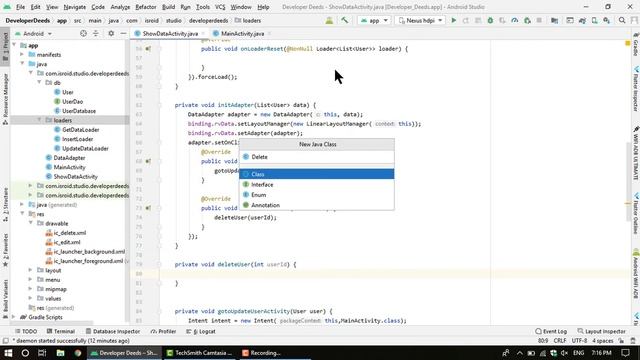Open the Refactor menu
Viewport: 640px width, 360px height.
pos(146,7)
